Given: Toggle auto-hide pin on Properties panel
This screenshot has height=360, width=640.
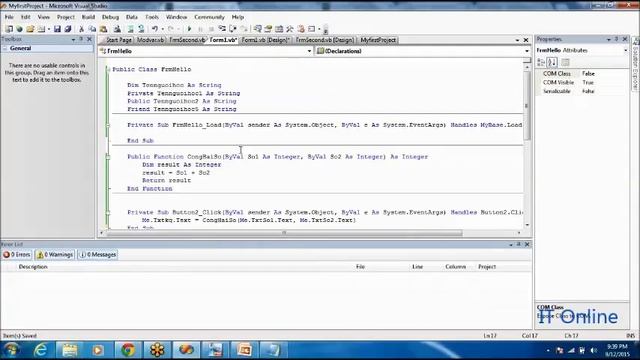Looking at the screenshot, I should [x=617, y=39].
